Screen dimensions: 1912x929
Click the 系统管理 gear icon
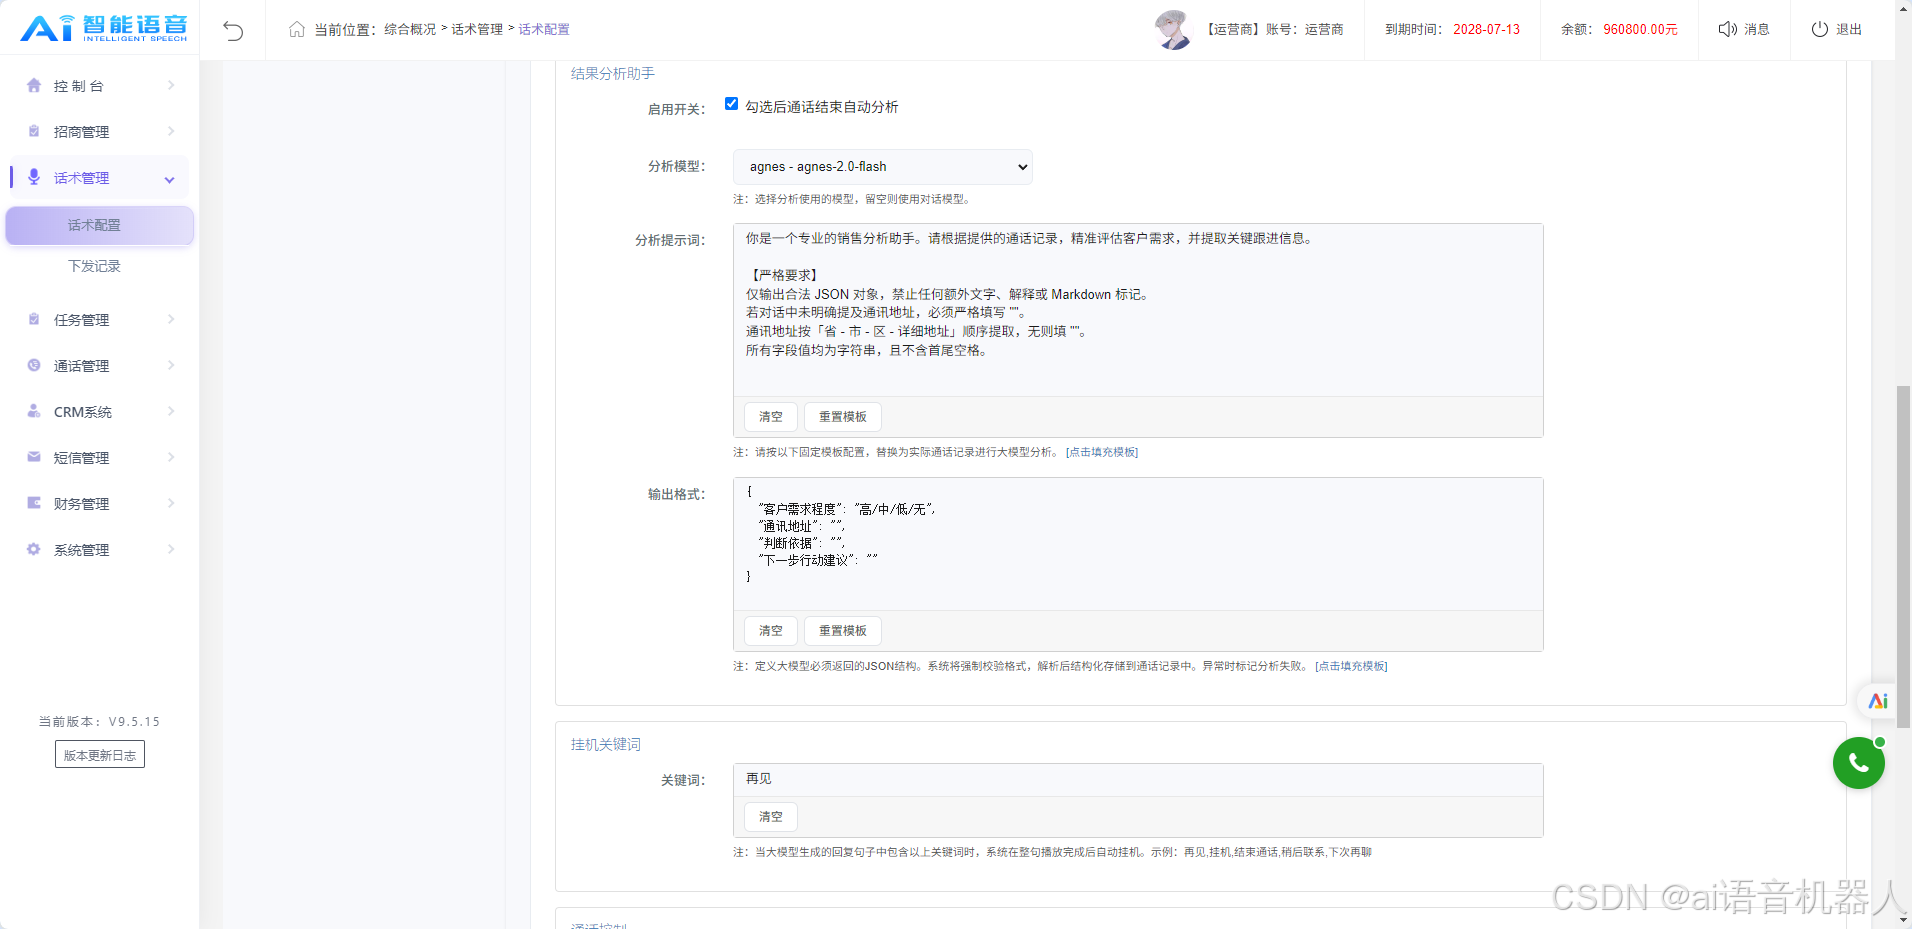34,549
